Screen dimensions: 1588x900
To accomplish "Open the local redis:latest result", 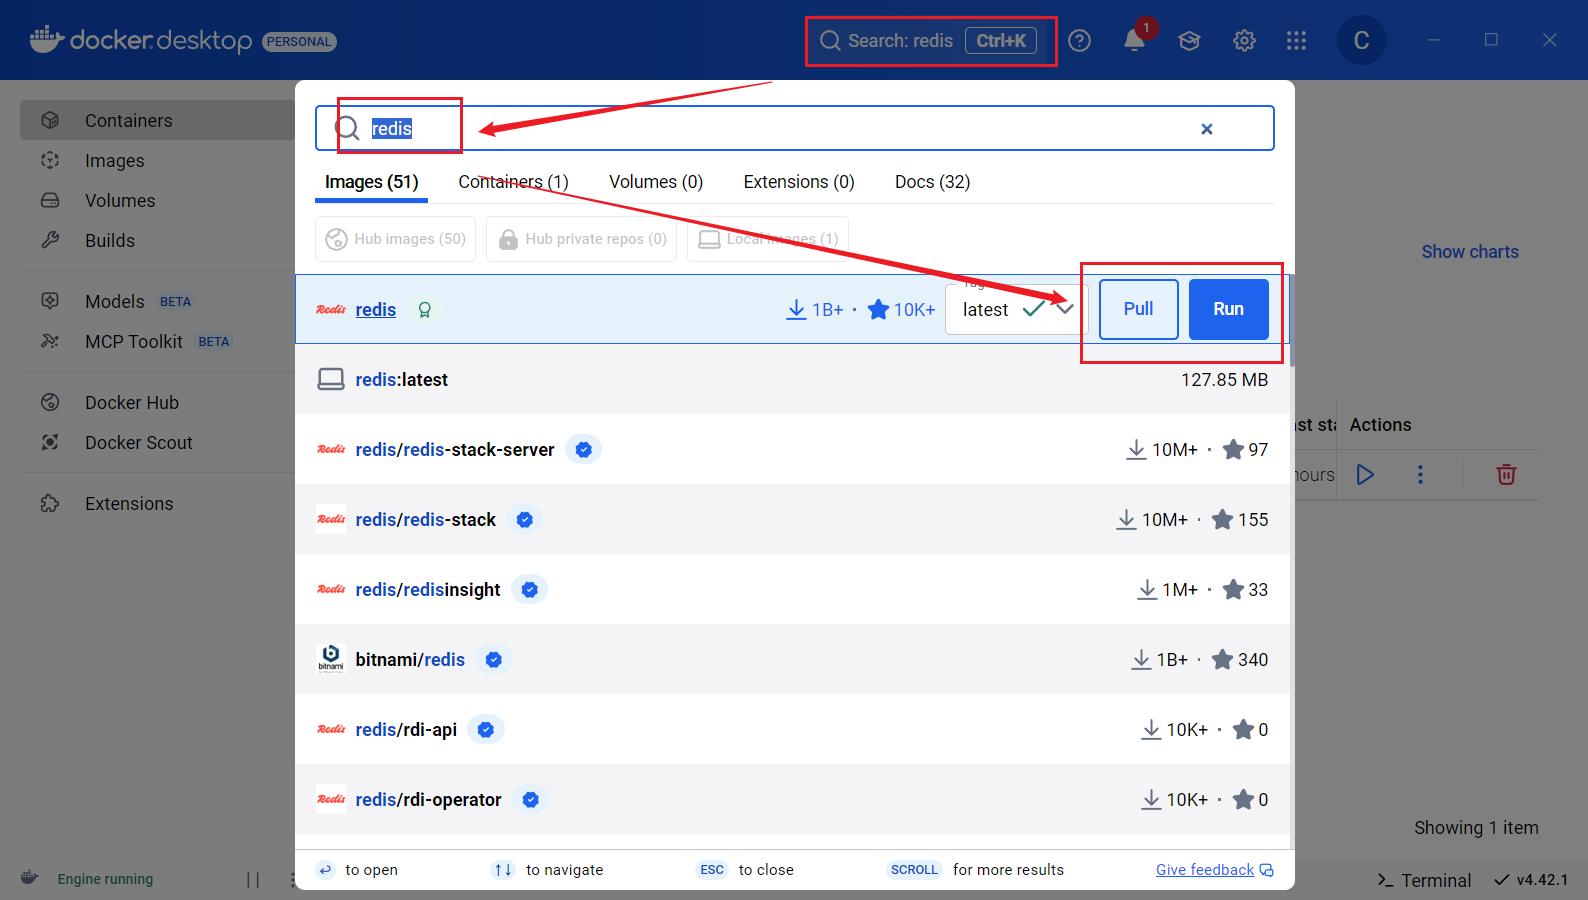I will (792, 380).
